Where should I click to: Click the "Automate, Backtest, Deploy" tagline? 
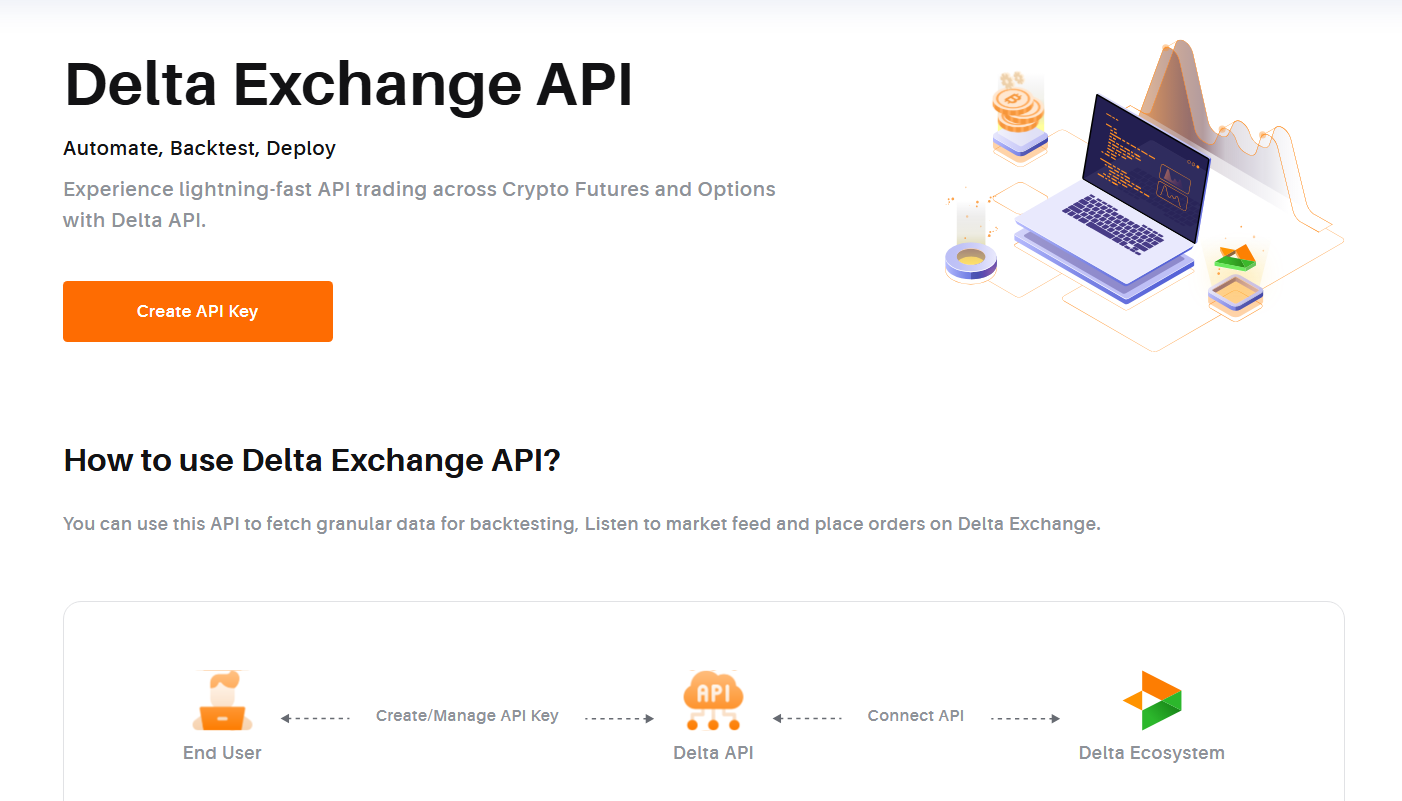(x=199, y=149)
